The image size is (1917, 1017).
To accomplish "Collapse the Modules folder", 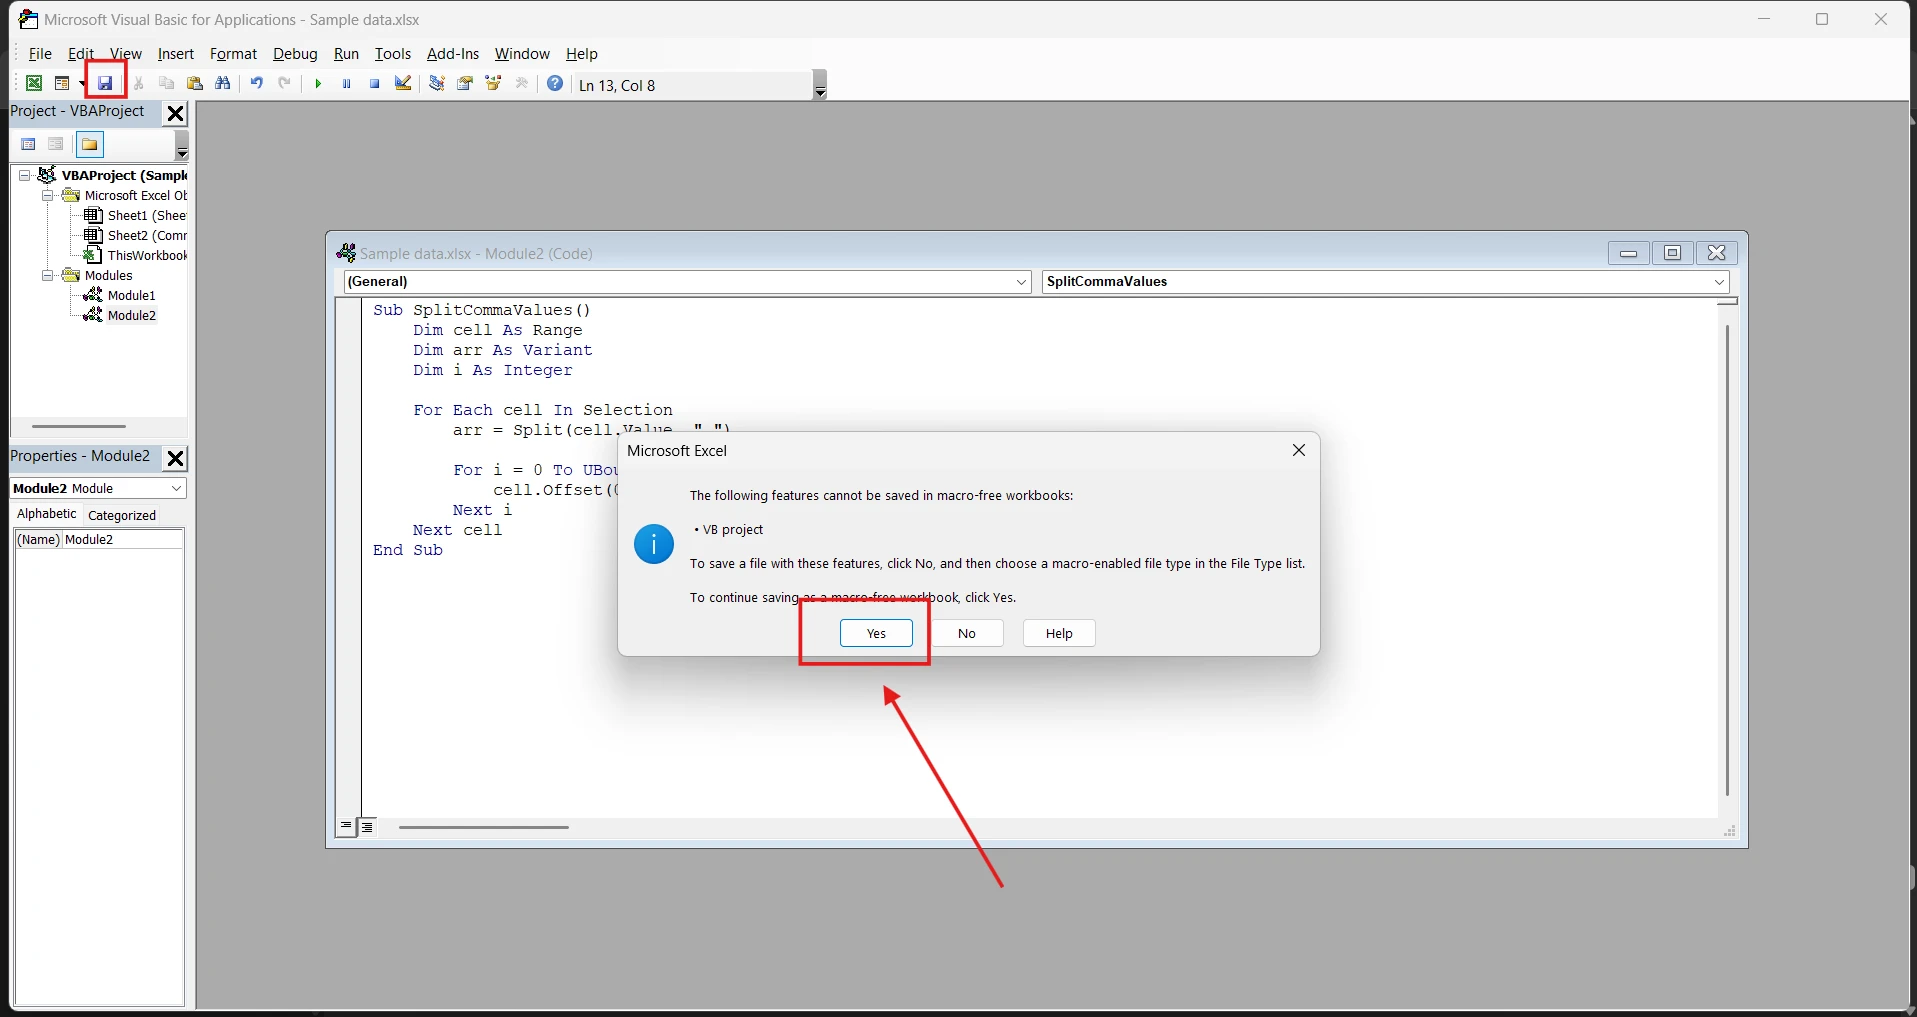I will [x=47, y=276].
